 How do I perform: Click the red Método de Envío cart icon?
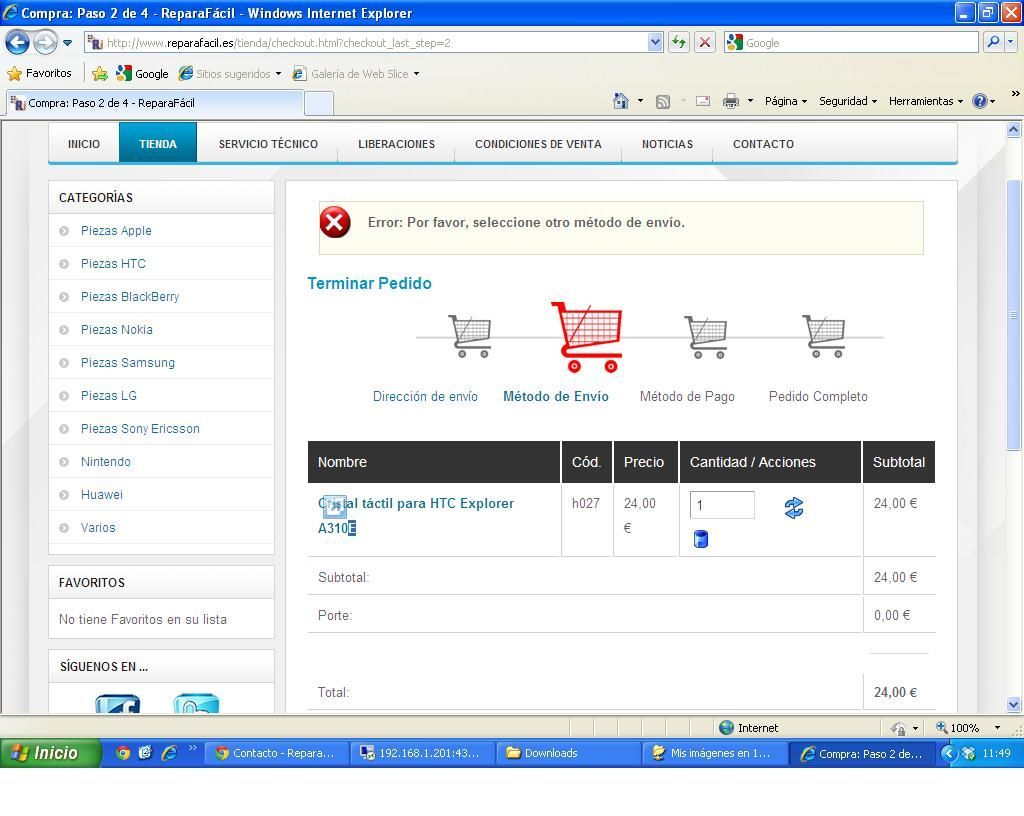(x=586, y=337)
